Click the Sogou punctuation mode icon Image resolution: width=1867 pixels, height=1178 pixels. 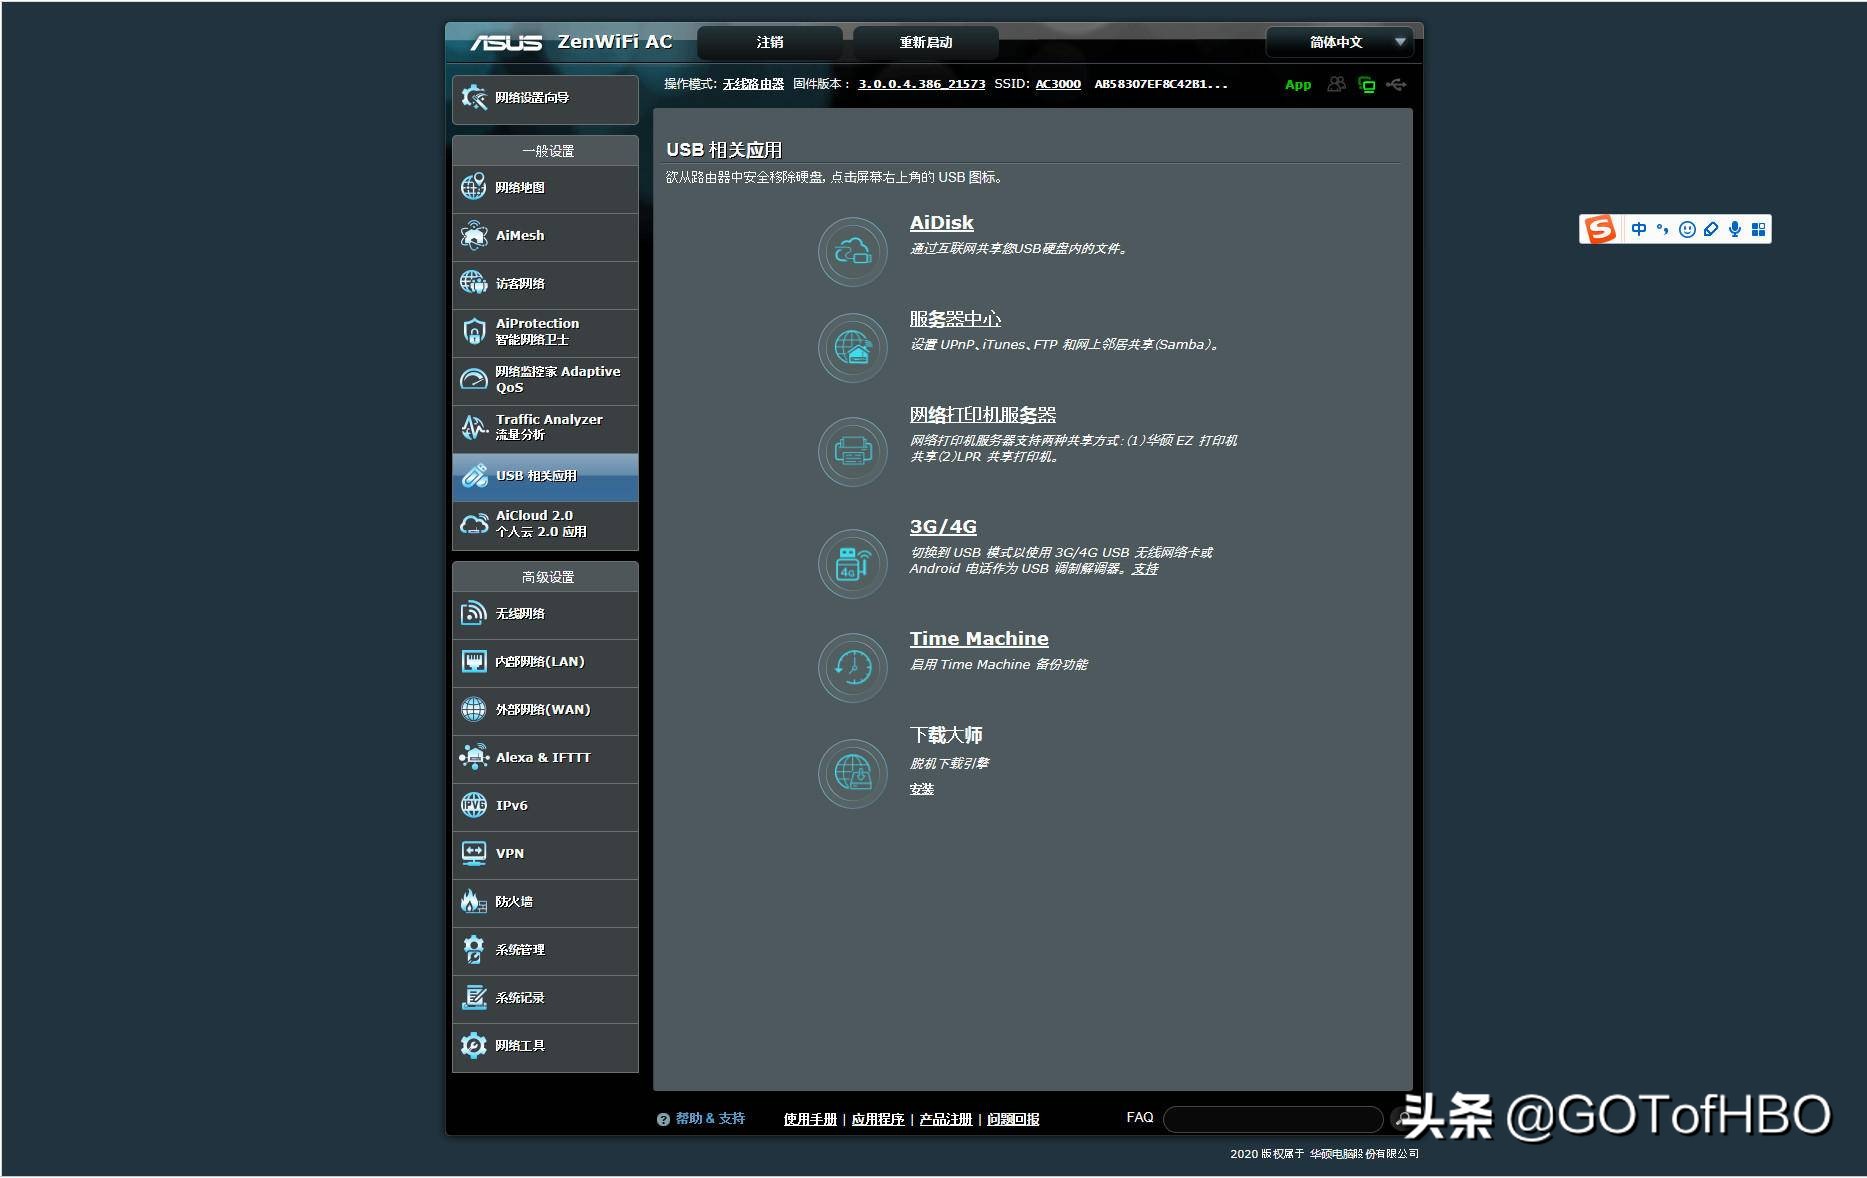(x=1663, y=229)
